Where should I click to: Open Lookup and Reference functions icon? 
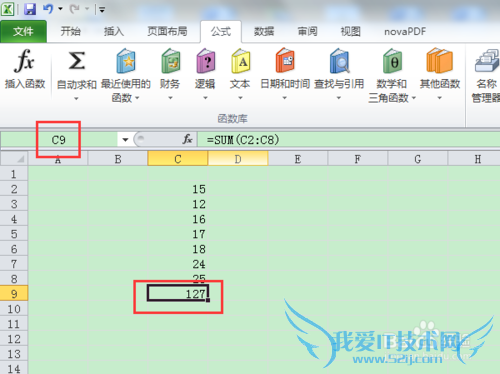(339, 61)
